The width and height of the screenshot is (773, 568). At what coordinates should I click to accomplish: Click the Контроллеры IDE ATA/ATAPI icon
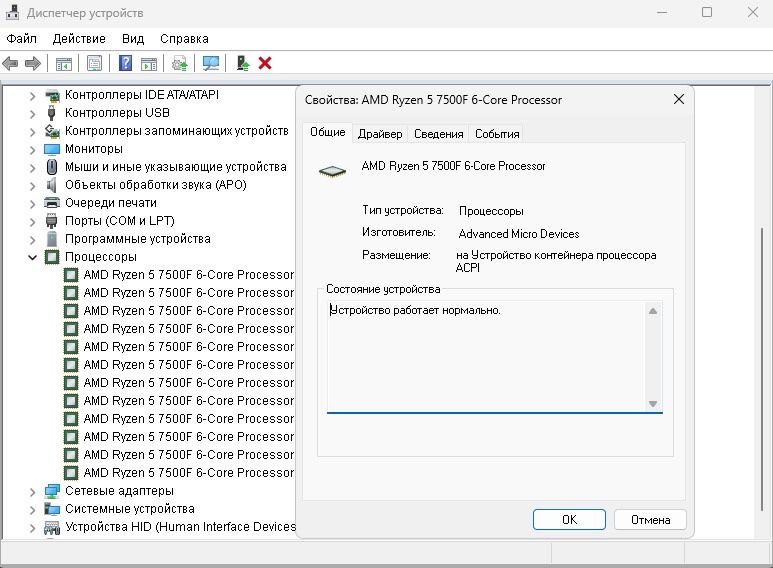pyautogui.click(x=52, y=95)
